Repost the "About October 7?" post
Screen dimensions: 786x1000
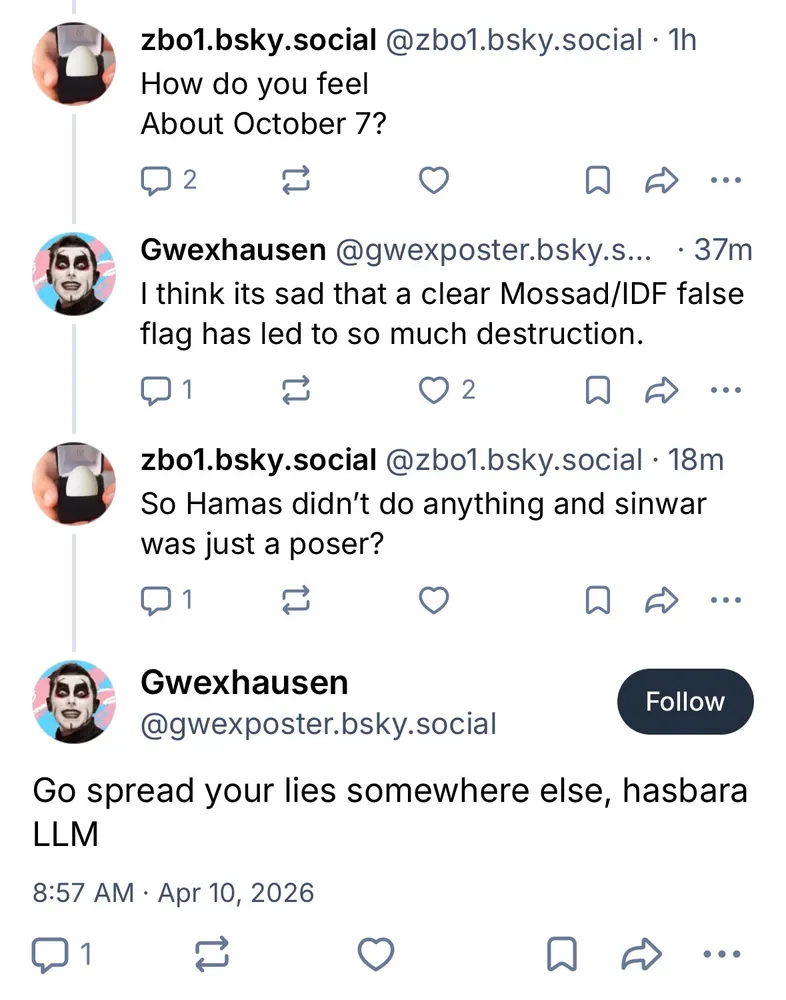click(x=297, y=180)
